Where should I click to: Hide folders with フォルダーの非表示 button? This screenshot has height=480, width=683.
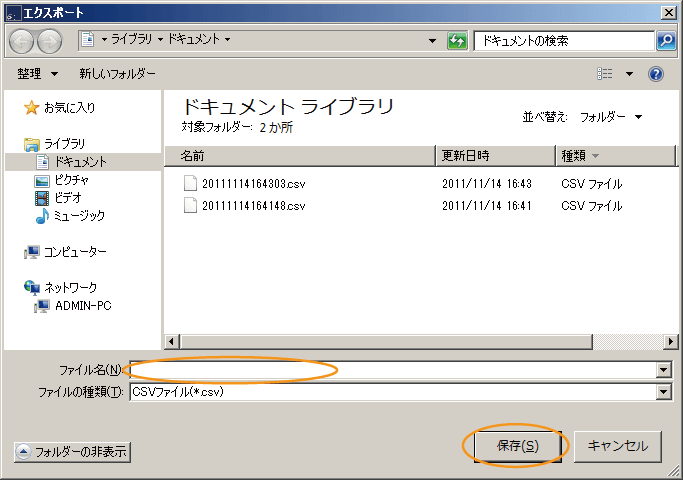coord(72,452)
